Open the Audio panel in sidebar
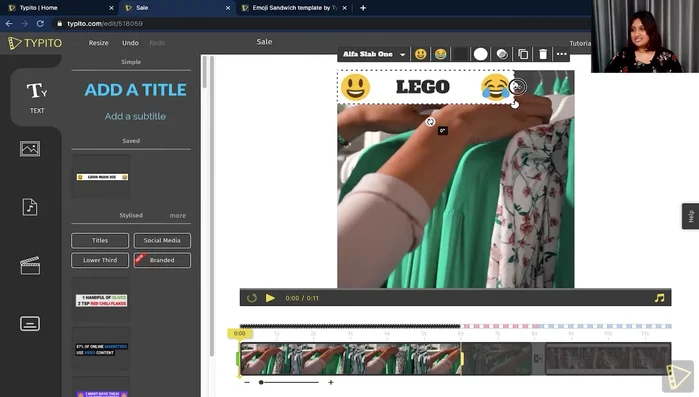The height and width of the screenshot is (397, 699). pyautogui.click(x=30, y=207)
